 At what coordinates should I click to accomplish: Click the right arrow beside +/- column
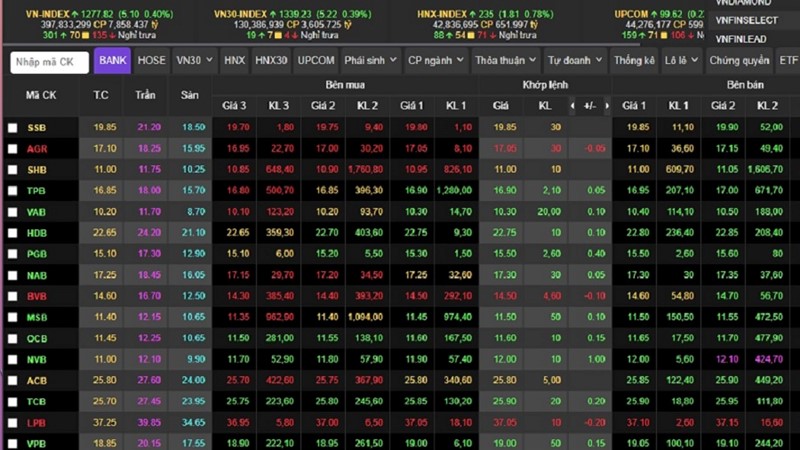607,106
